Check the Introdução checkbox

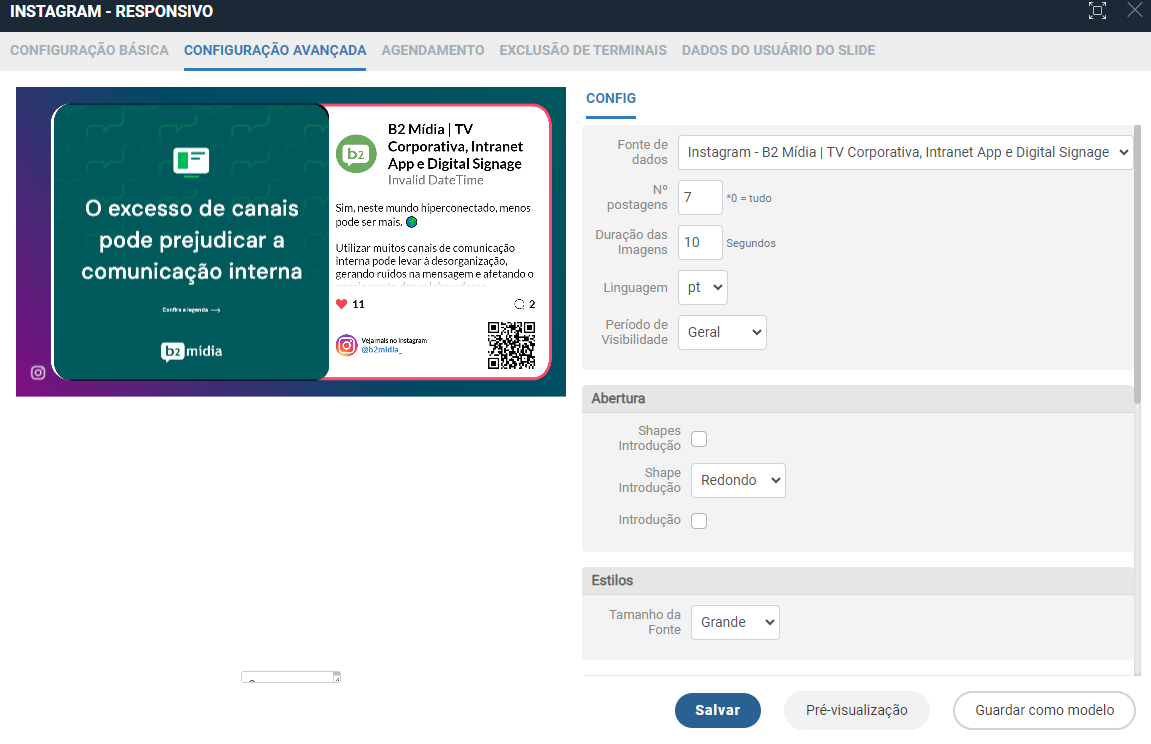pyautogui.click(x=699, y=521)
